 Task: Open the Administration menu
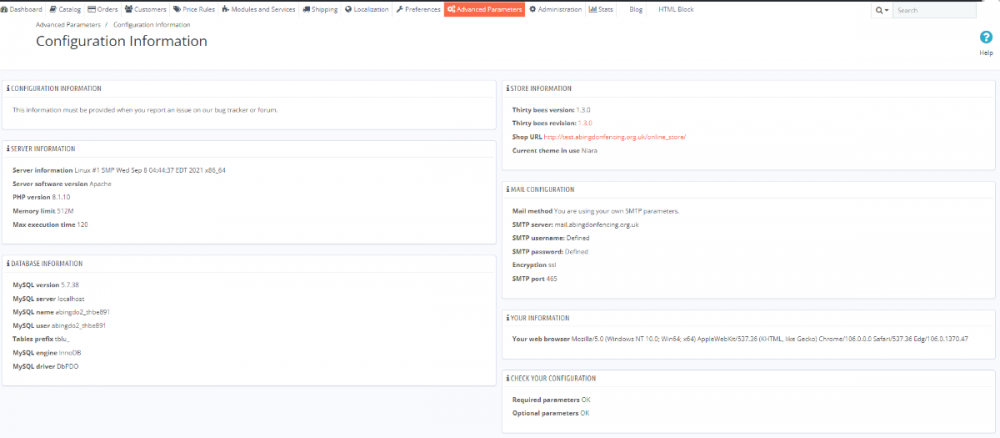(556, 10)
